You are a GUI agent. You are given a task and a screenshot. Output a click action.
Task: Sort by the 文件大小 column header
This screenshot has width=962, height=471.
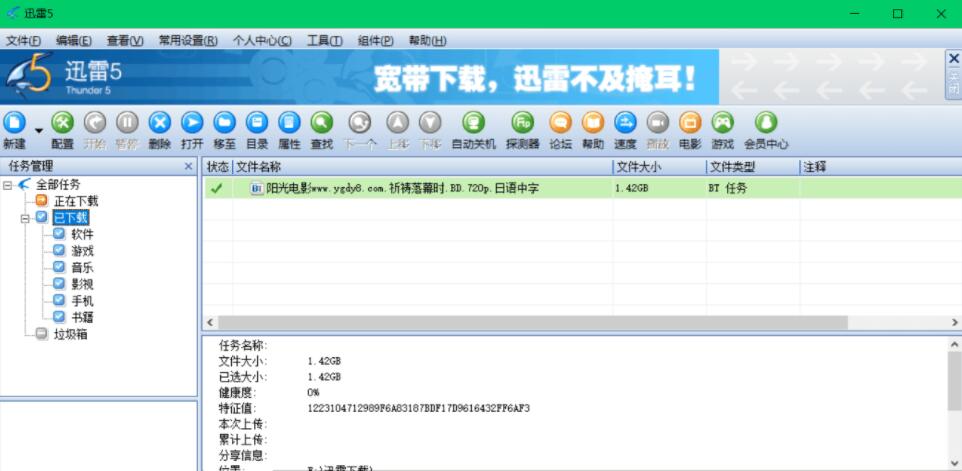(659, 167)
